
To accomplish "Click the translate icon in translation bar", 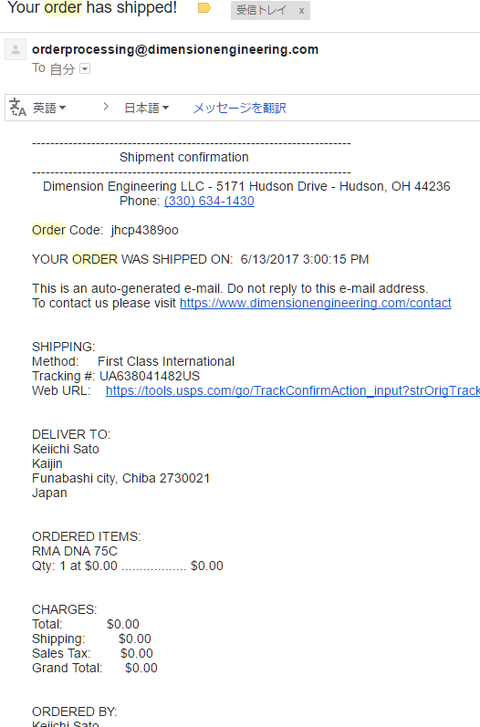I will tap(18, 108).
